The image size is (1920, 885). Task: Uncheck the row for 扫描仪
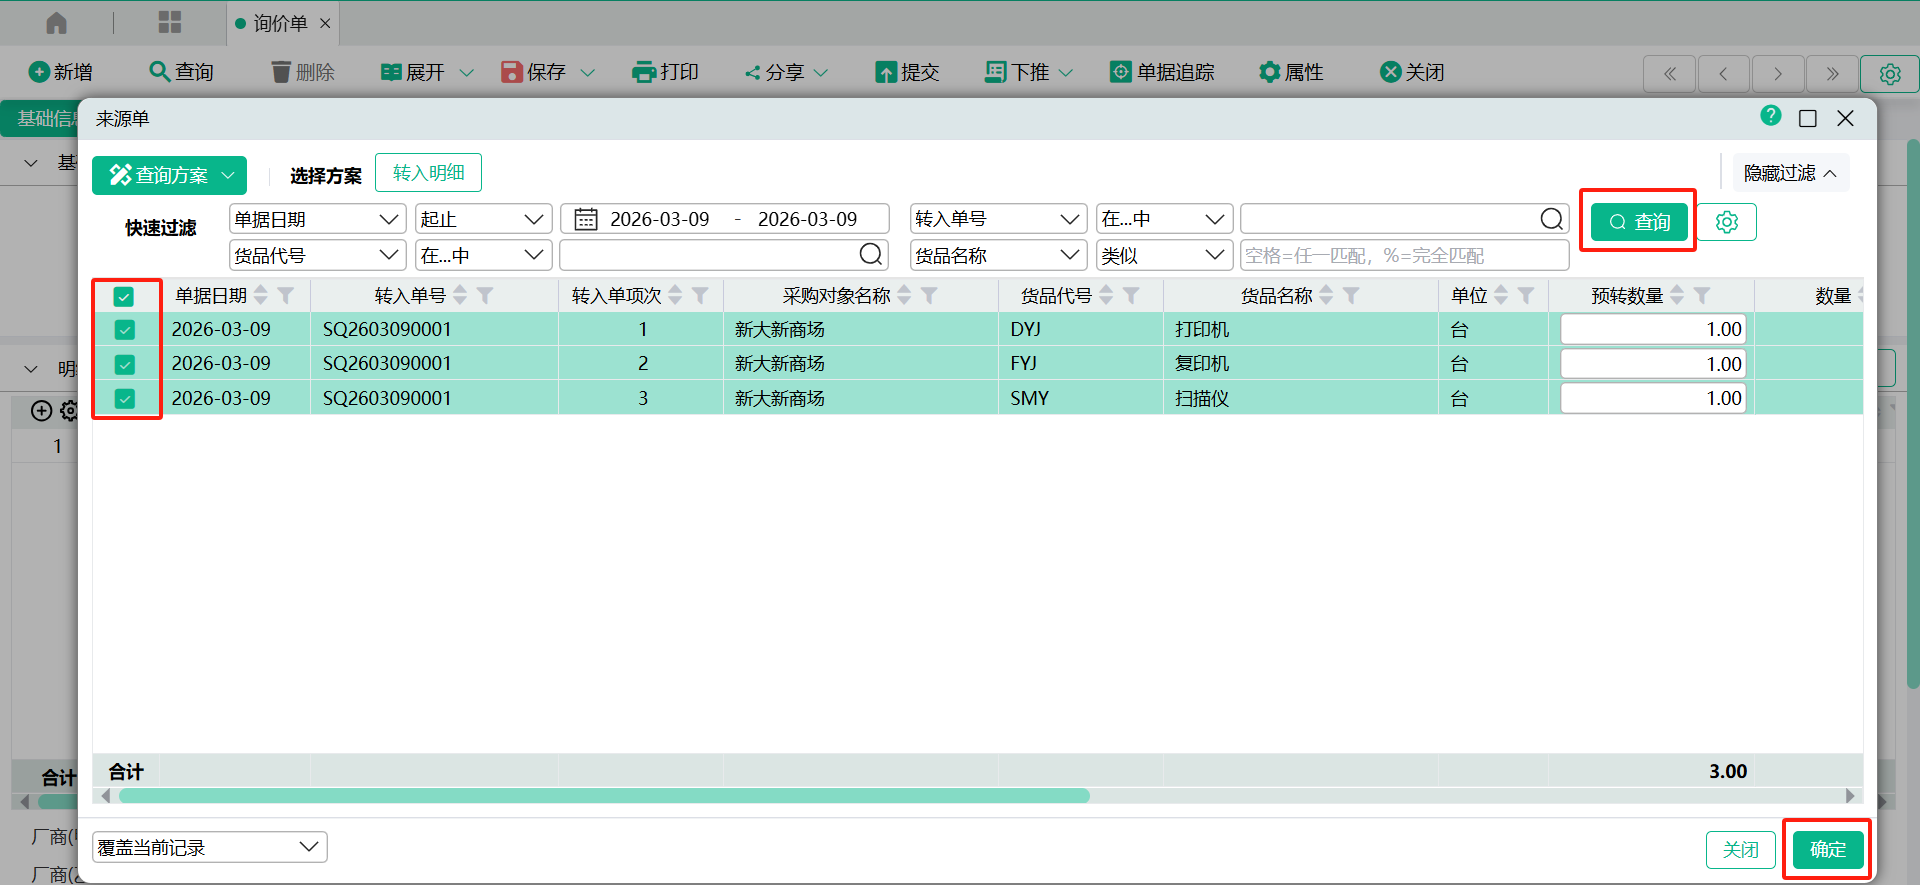(125, 399)
